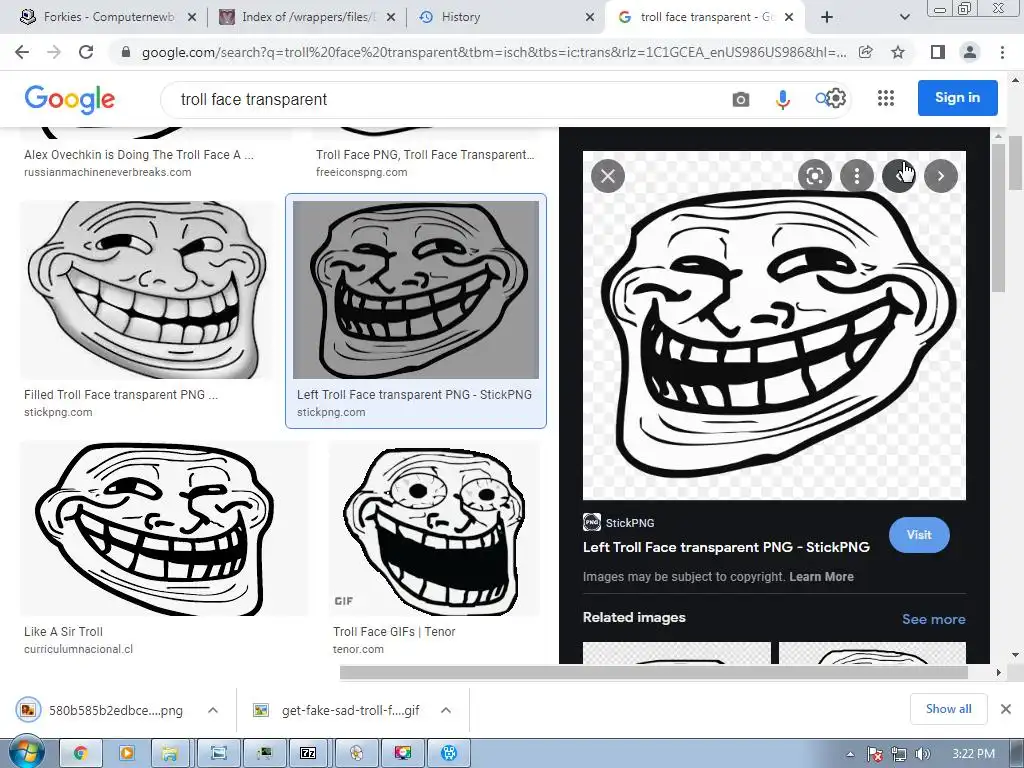Open three-dot options on preview image
The image size is (1024, 768).
[x=857, y=176]
